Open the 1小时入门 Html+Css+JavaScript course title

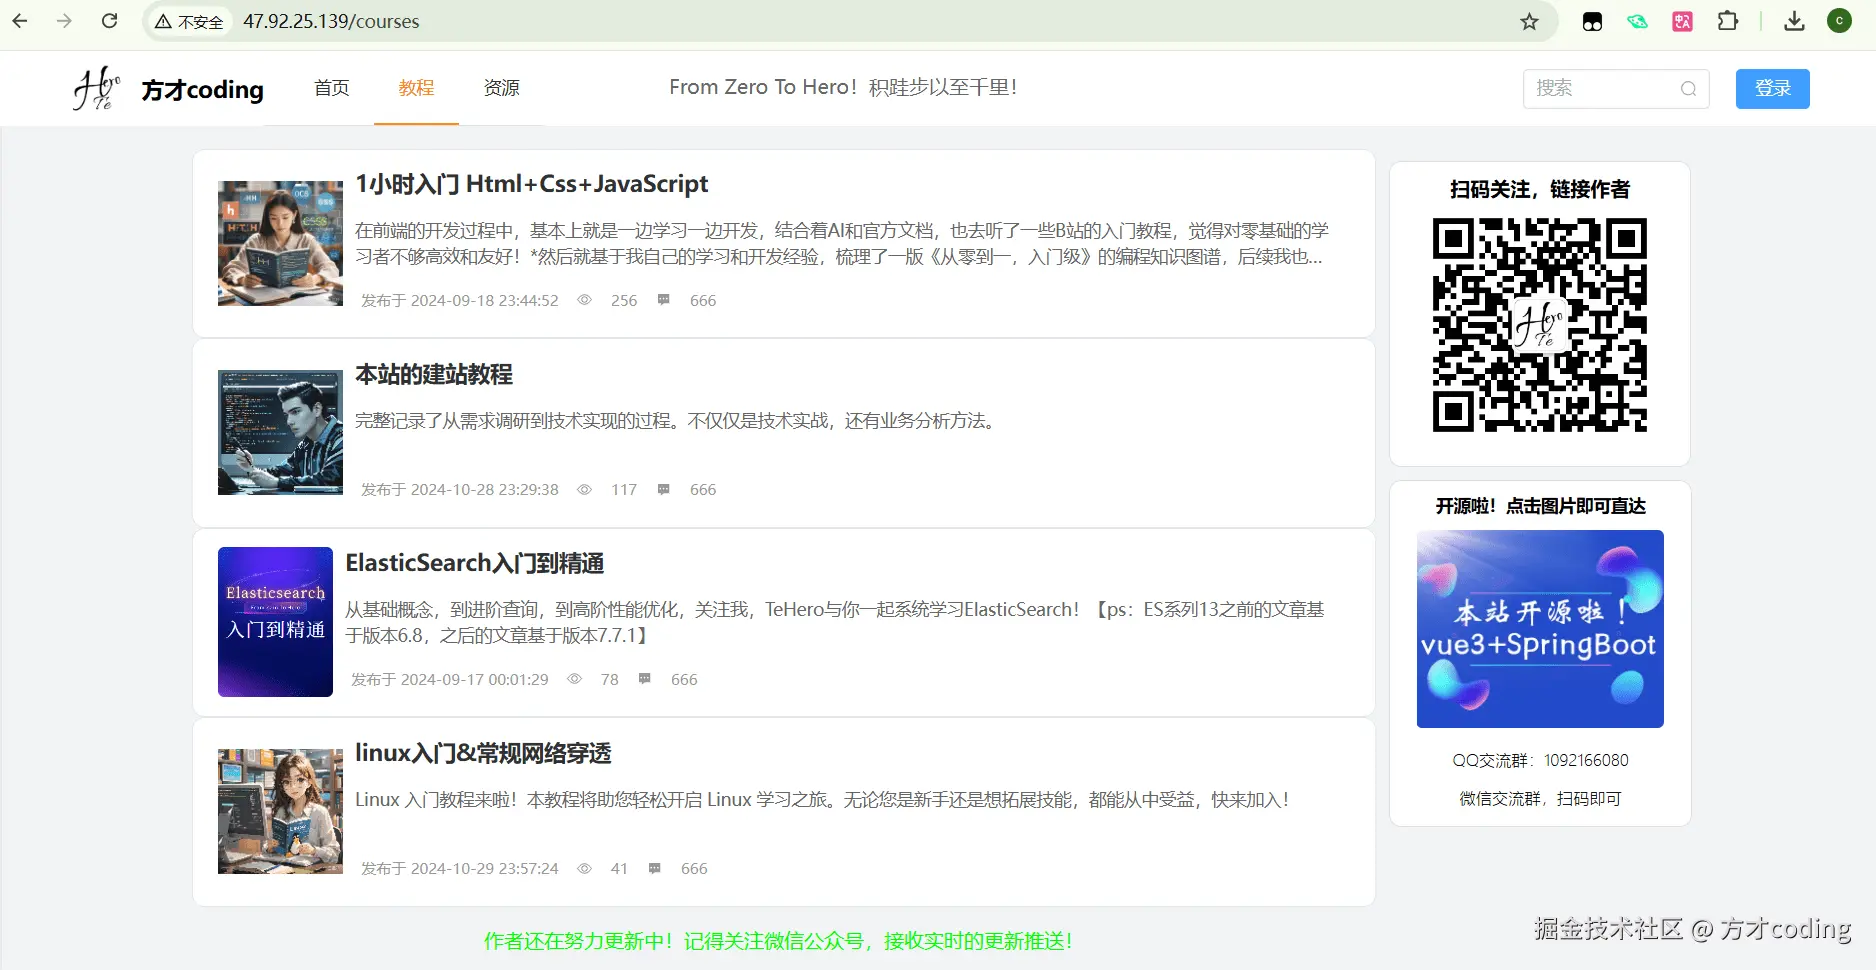pos(532,184)
